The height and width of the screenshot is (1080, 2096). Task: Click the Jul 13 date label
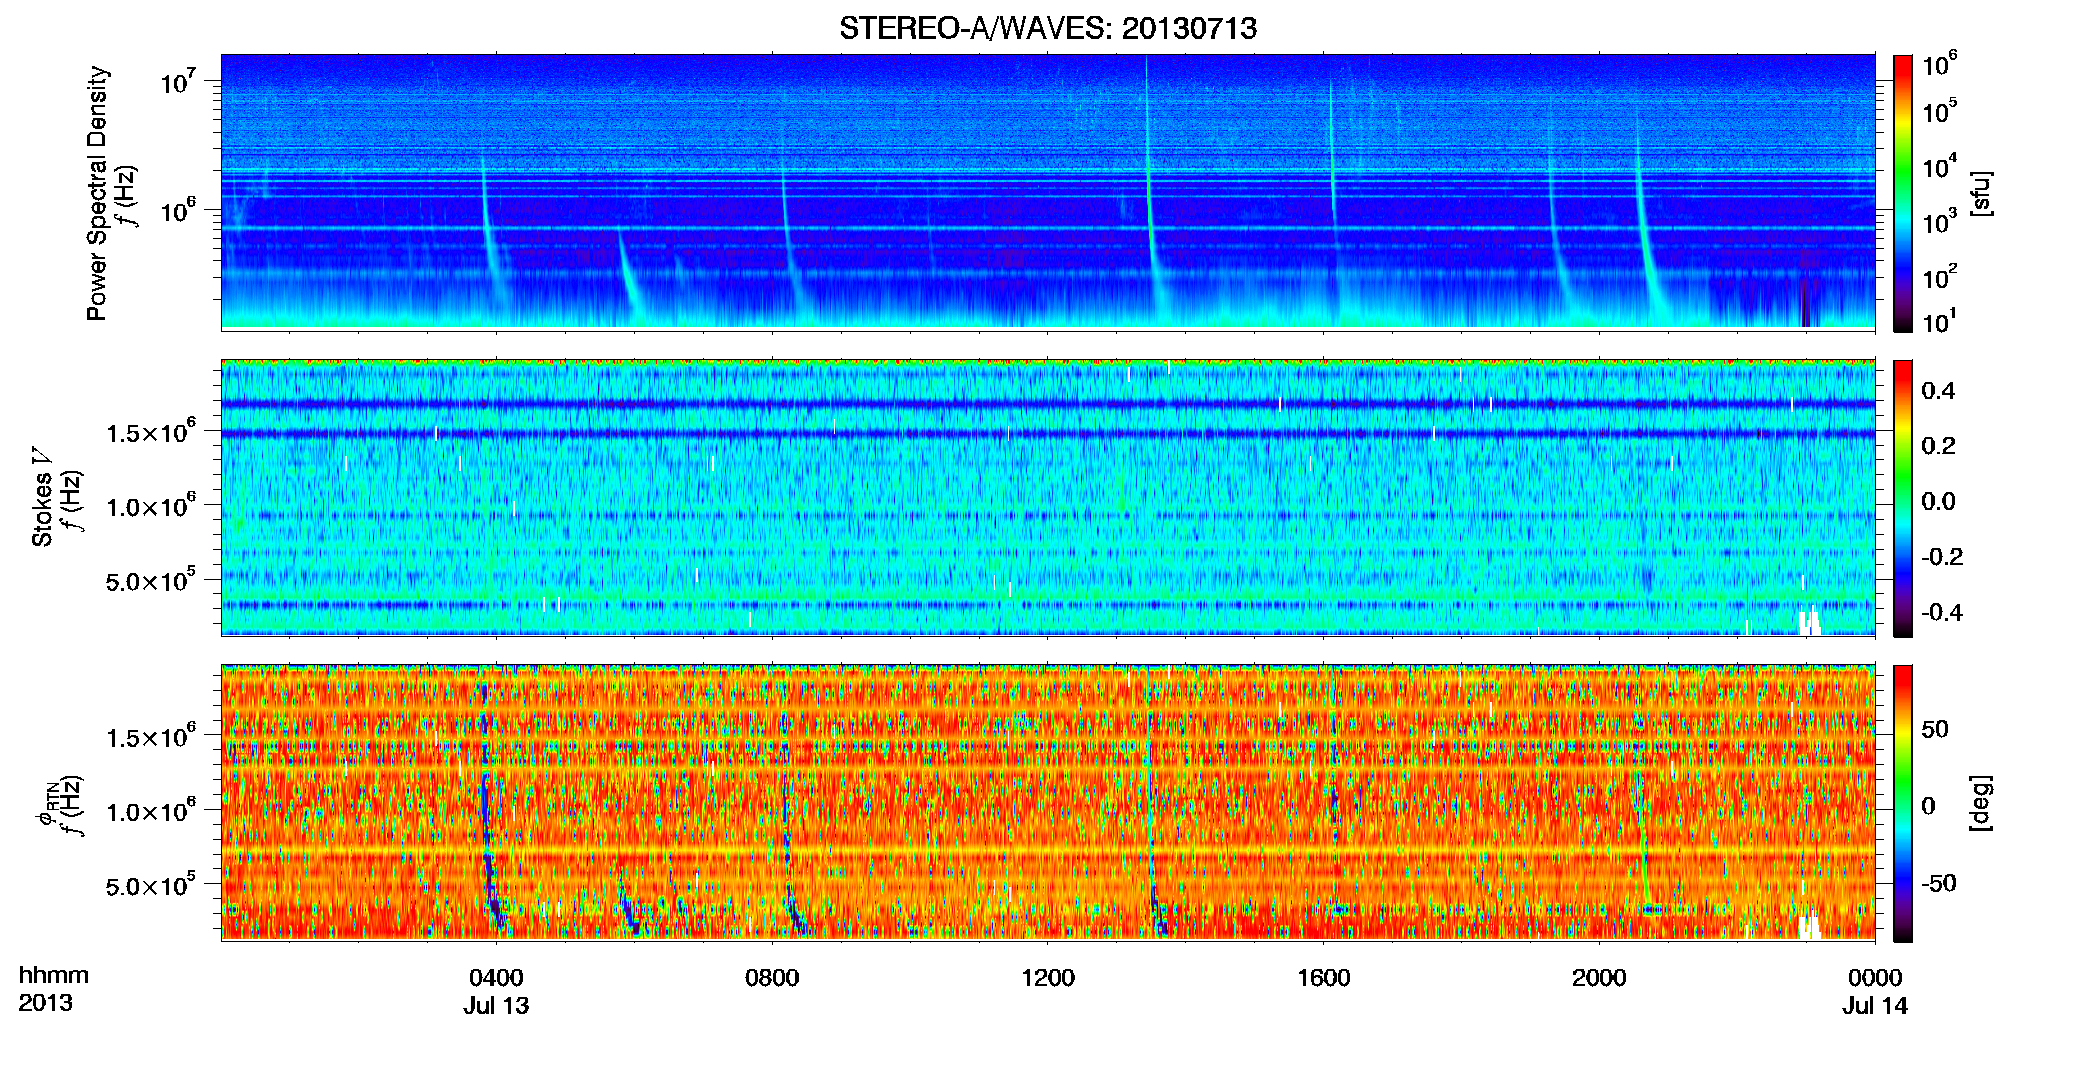pyautogui.click(x=496, y=1006)
